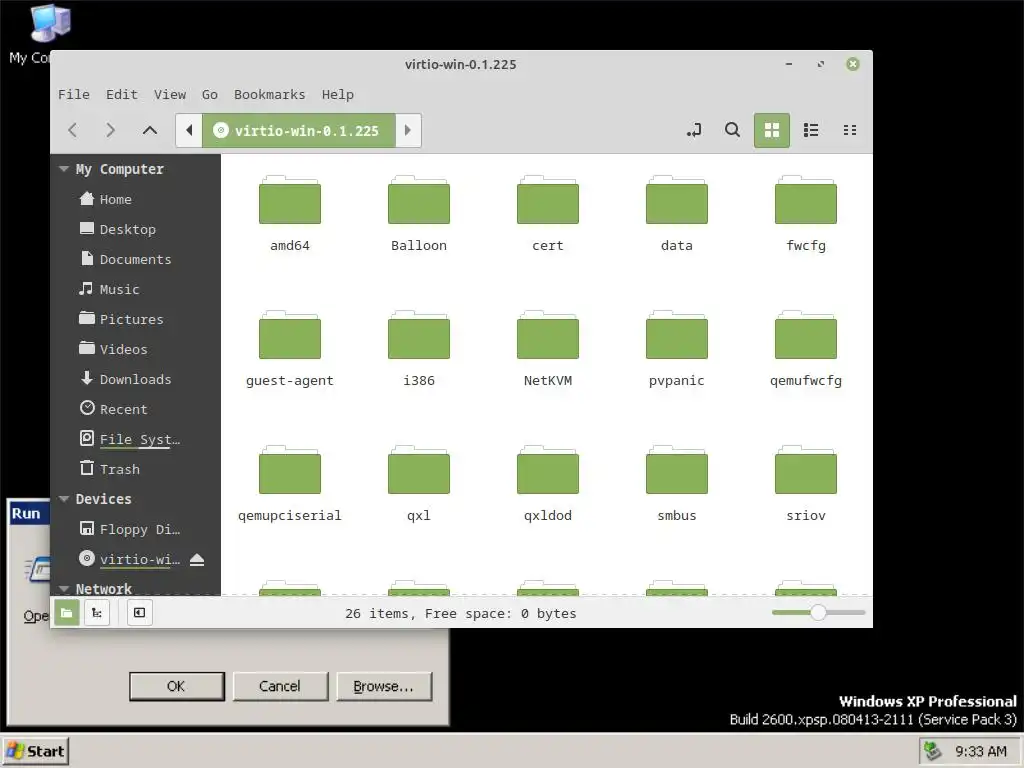
Task: Open the Edit menu
Action: 122,95
